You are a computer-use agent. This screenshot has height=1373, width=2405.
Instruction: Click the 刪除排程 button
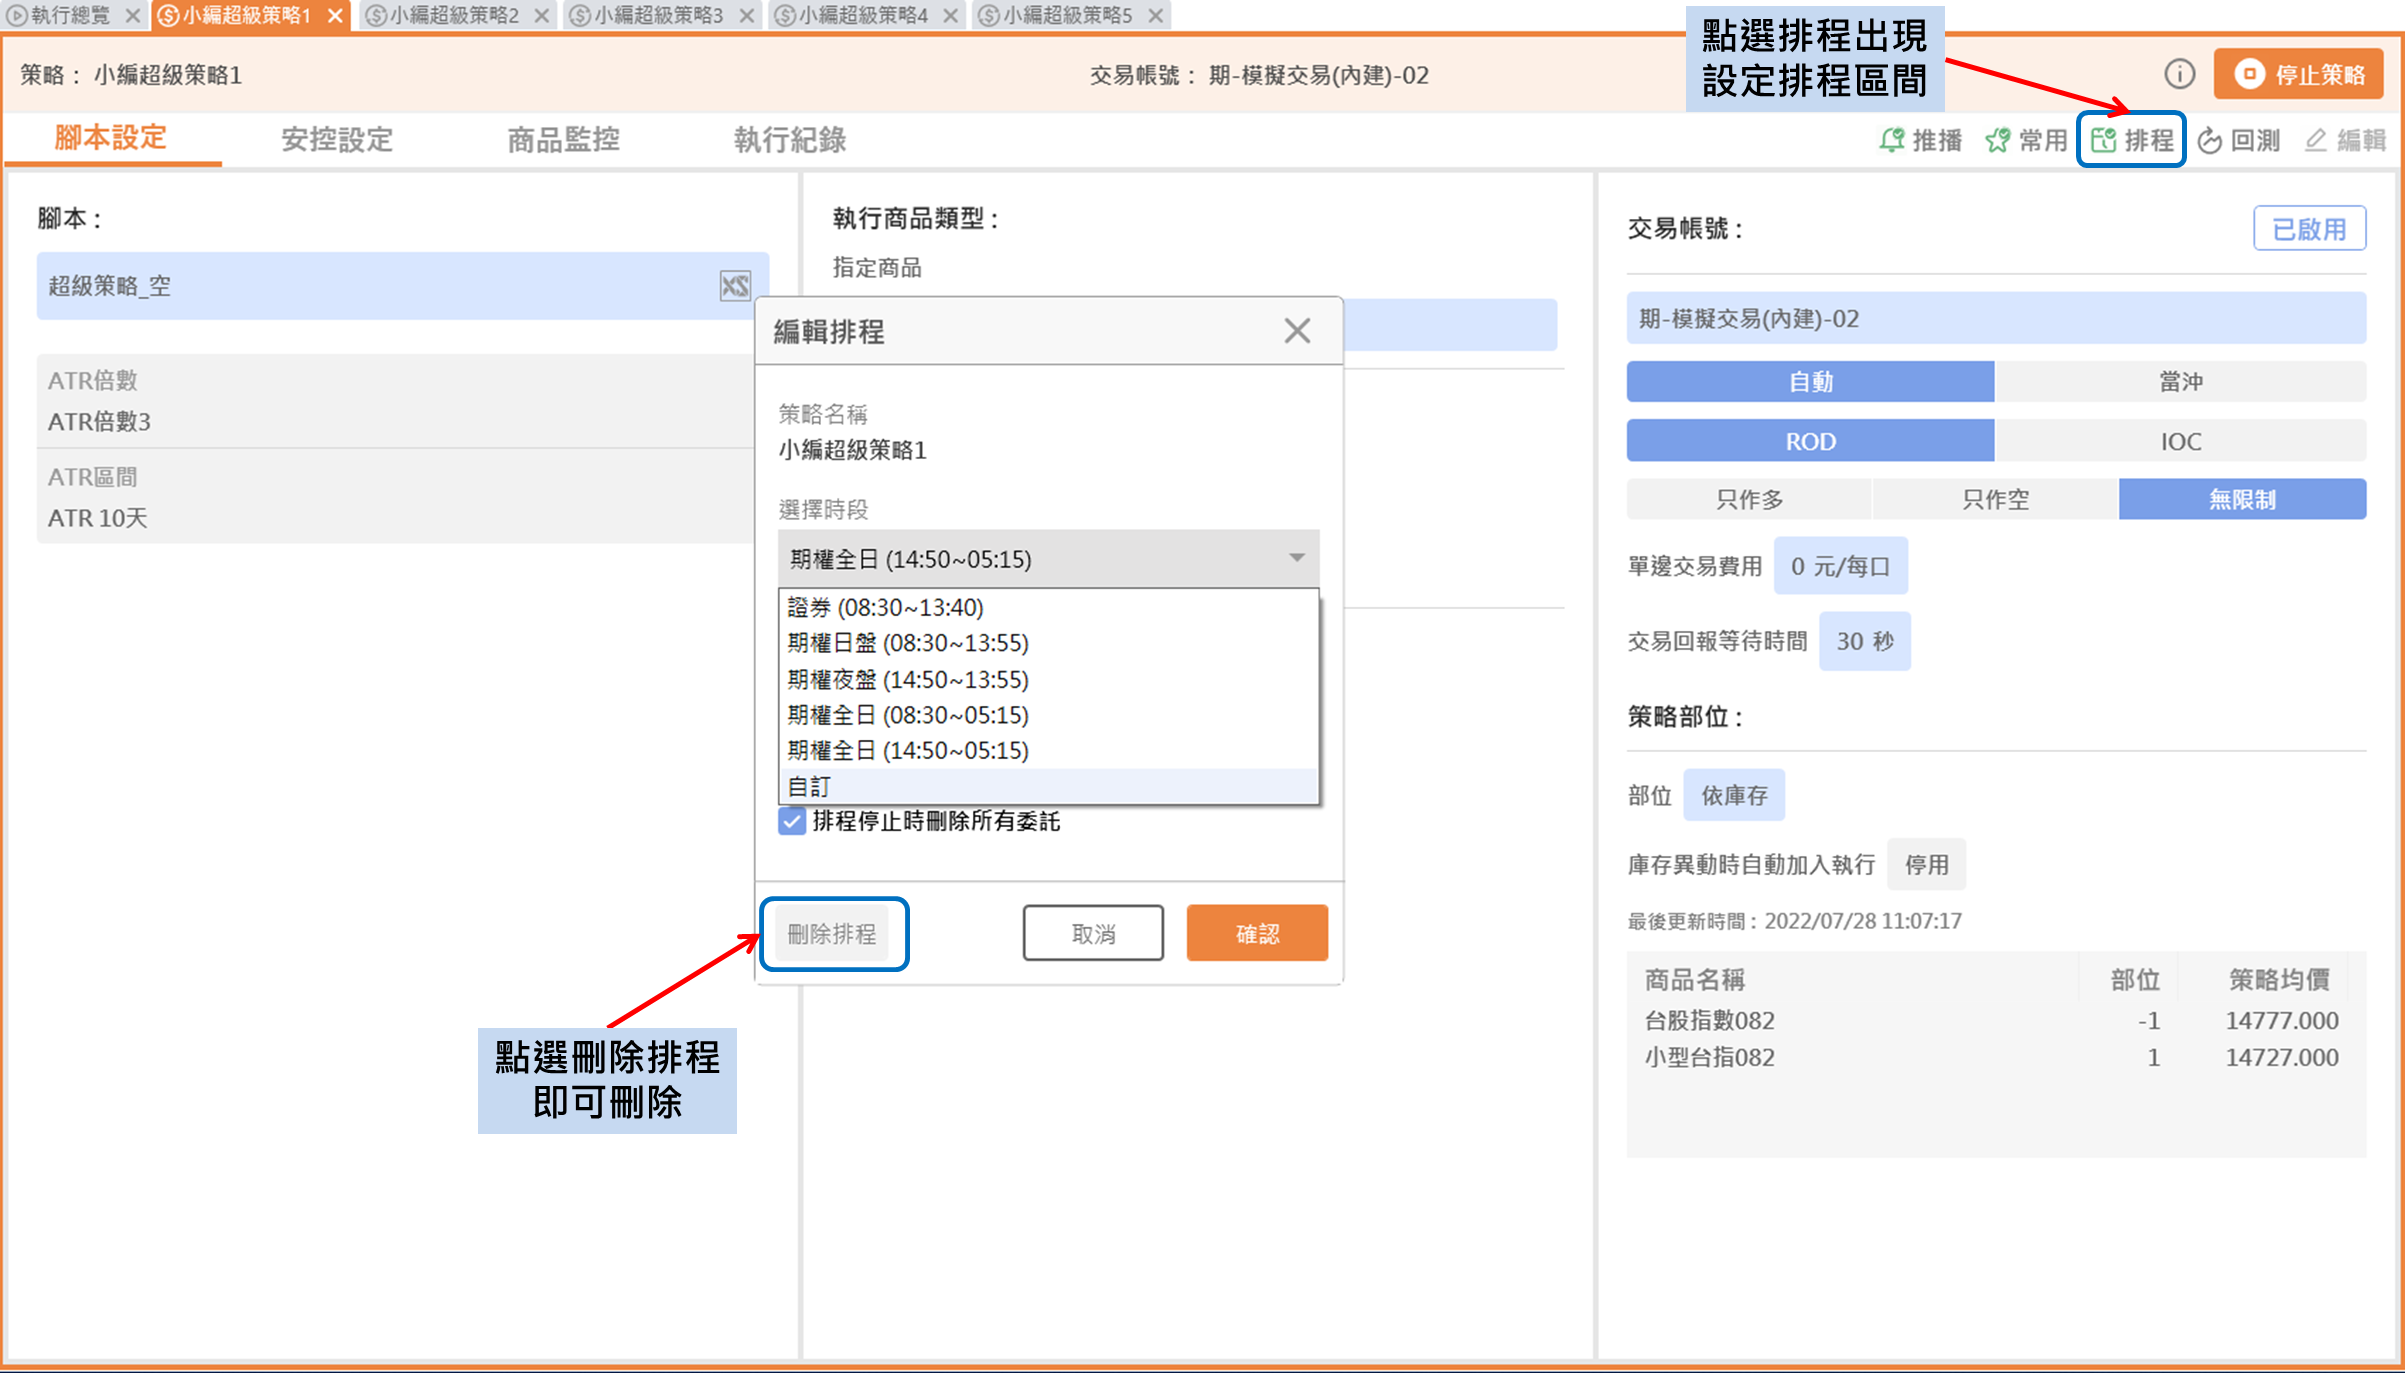pyautogui.click(x=832, y=934)
